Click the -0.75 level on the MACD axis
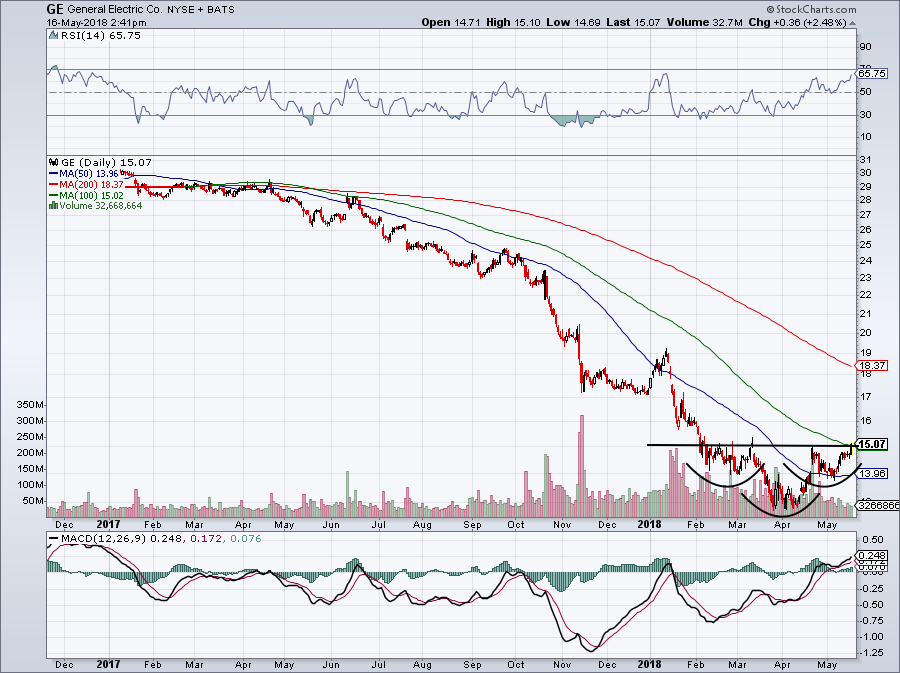Screen dimensions: 900x673 [872, 621]
